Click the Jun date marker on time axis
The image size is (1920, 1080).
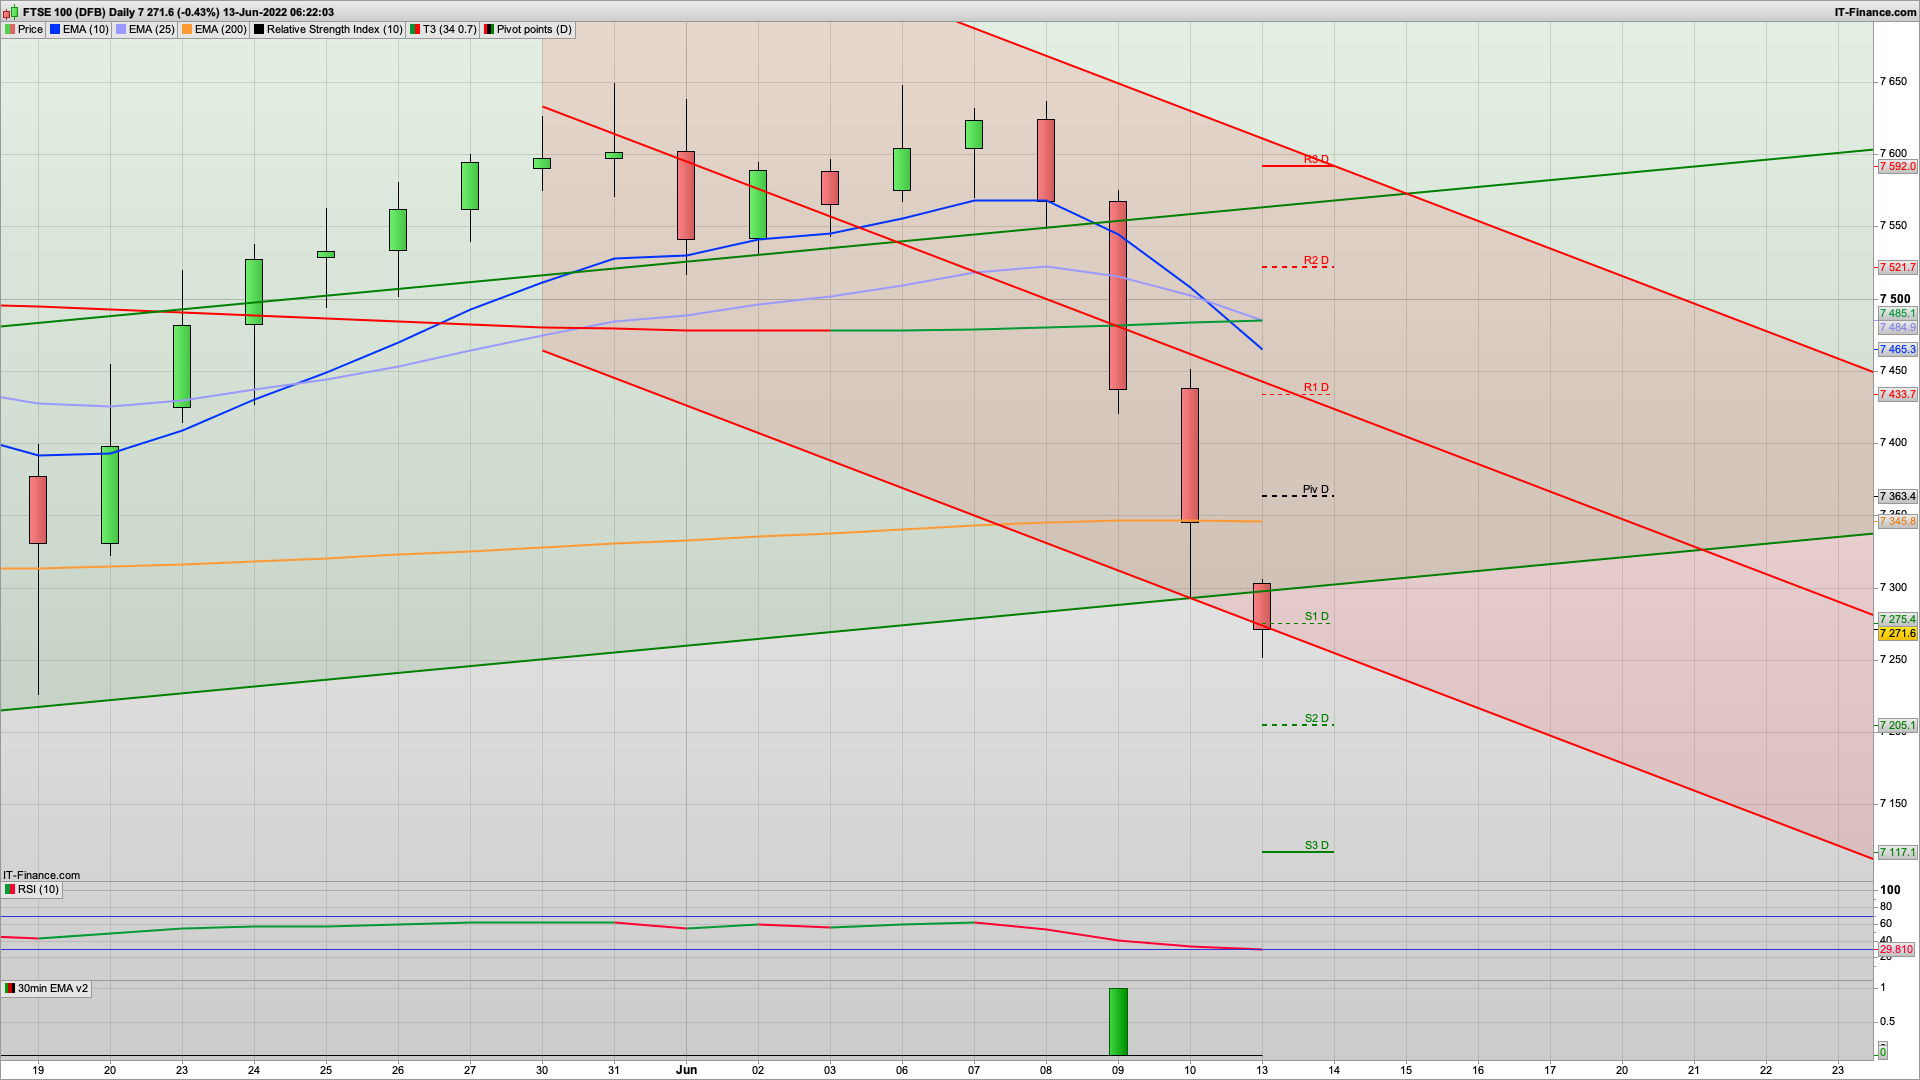pyautogui.click(x=686, y=1069)
